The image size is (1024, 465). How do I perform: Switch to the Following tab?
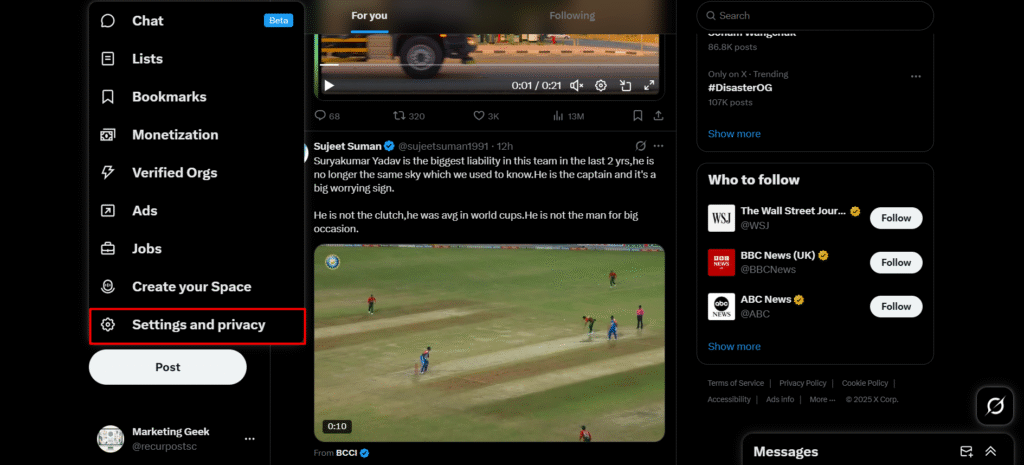point(572,16)
